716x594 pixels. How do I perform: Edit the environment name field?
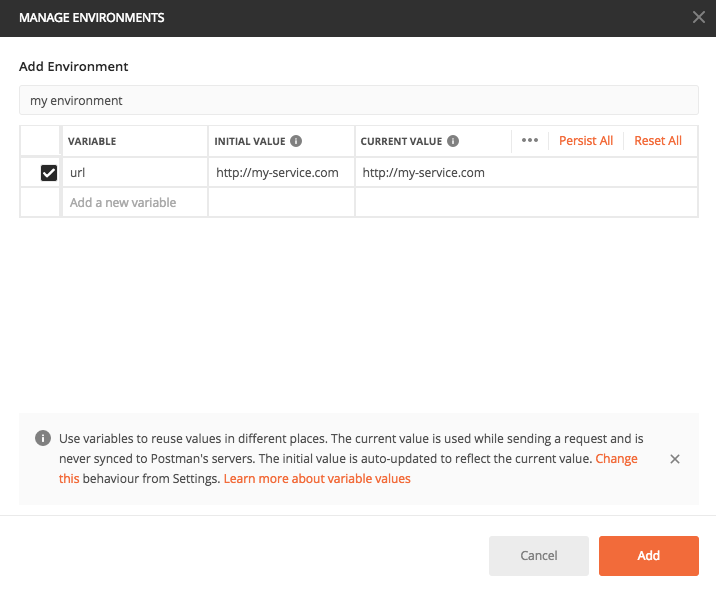click(358, 100)
